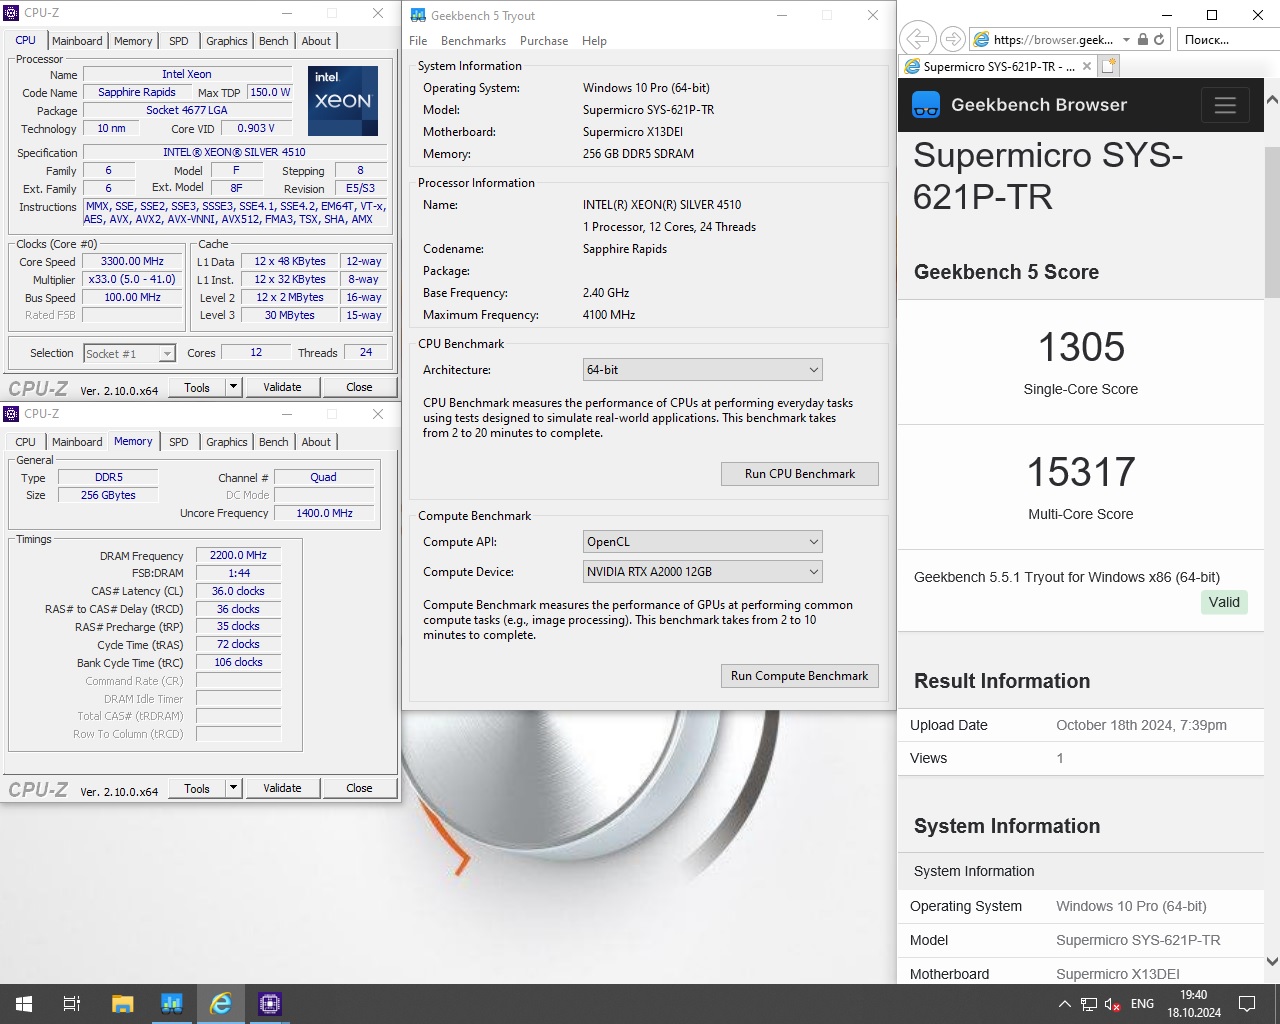Switch to Internet Explorer on taskbar
This screenshot has height=1024, width=1280.
(221, 1004)
